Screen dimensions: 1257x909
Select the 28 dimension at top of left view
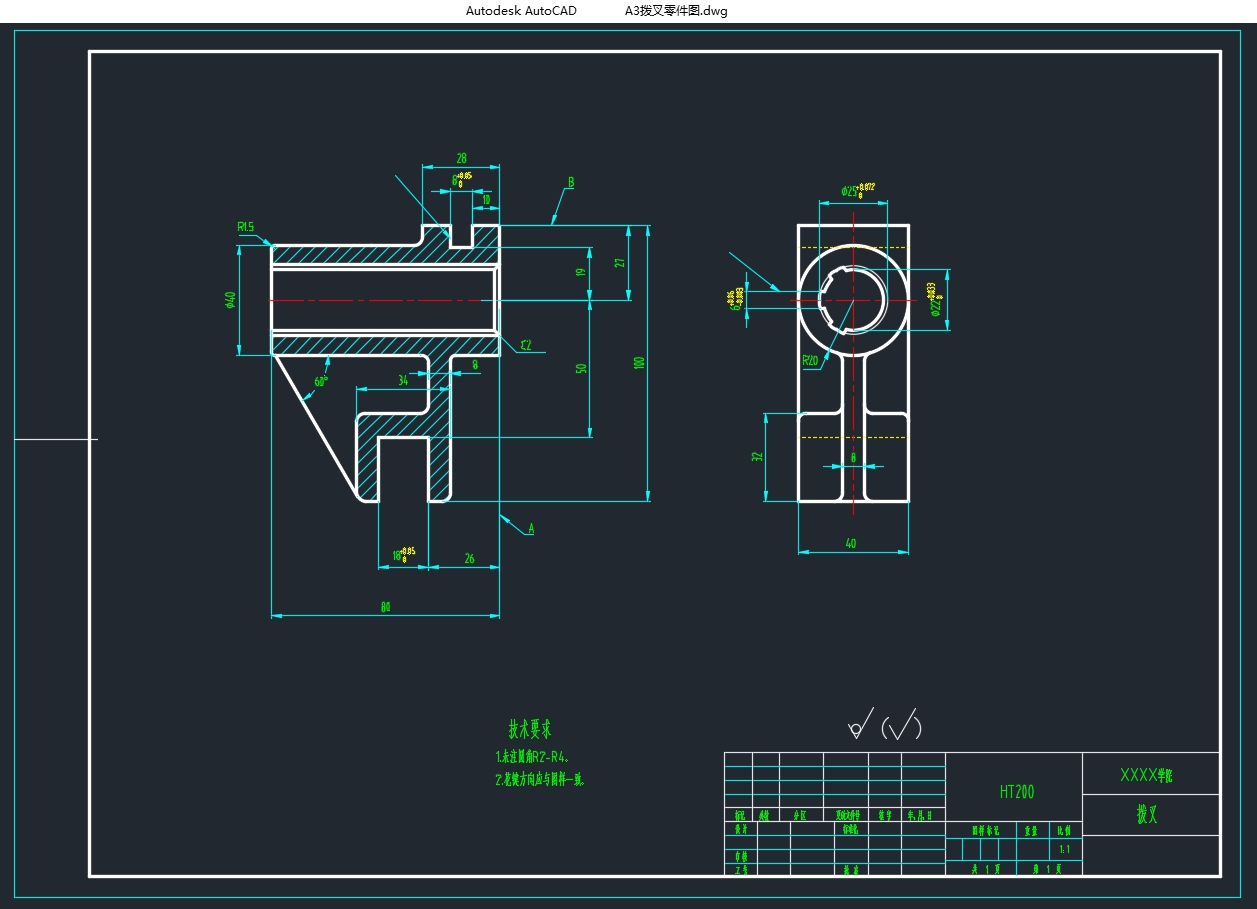tap(461, 158)
